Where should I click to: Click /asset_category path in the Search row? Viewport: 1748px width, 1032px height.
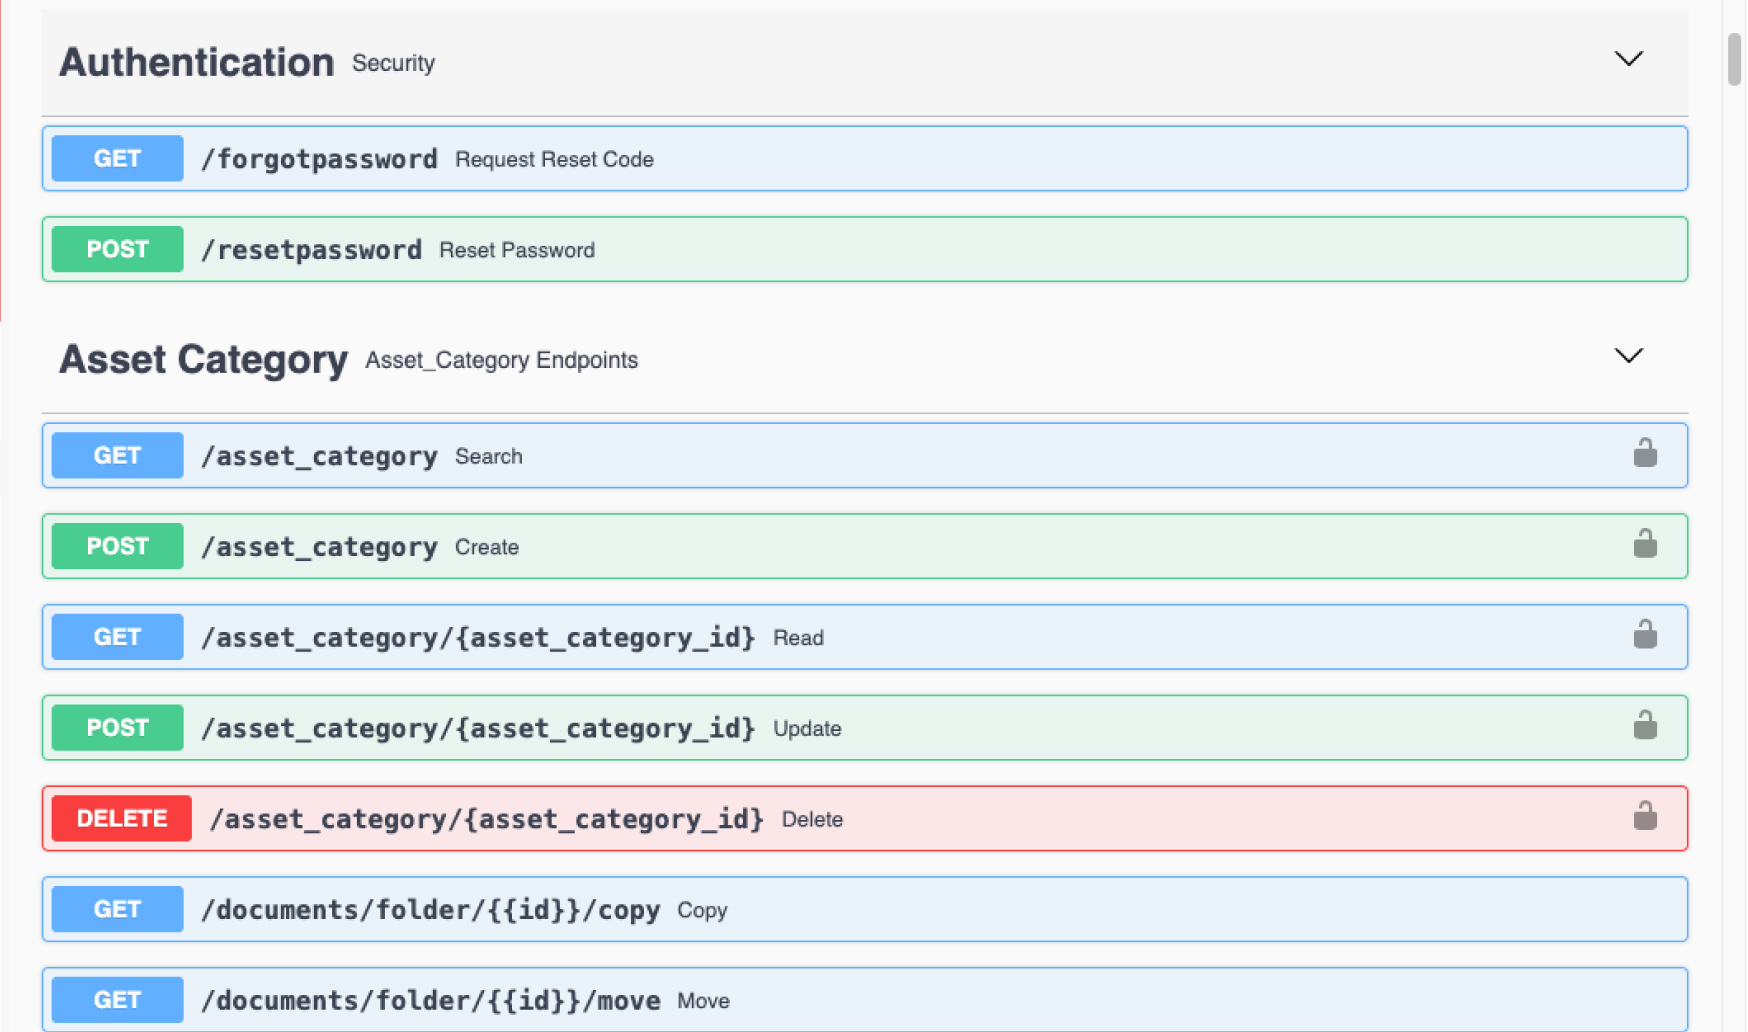point(319,456)
